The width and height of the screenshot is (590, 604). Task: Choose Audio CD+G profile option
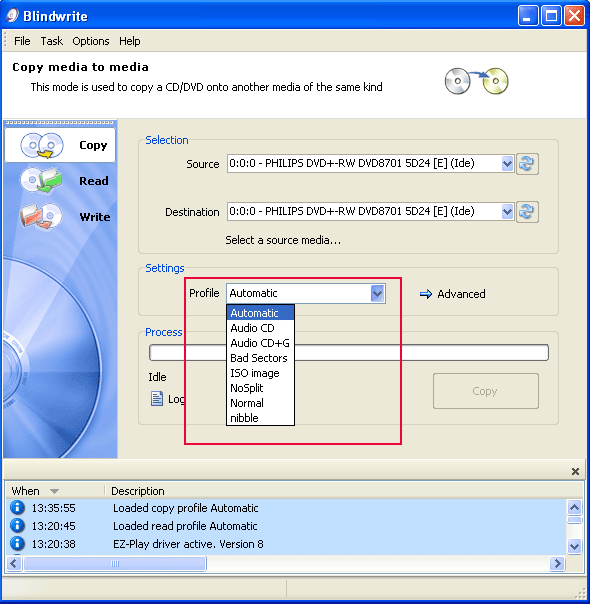pos(260,343)
